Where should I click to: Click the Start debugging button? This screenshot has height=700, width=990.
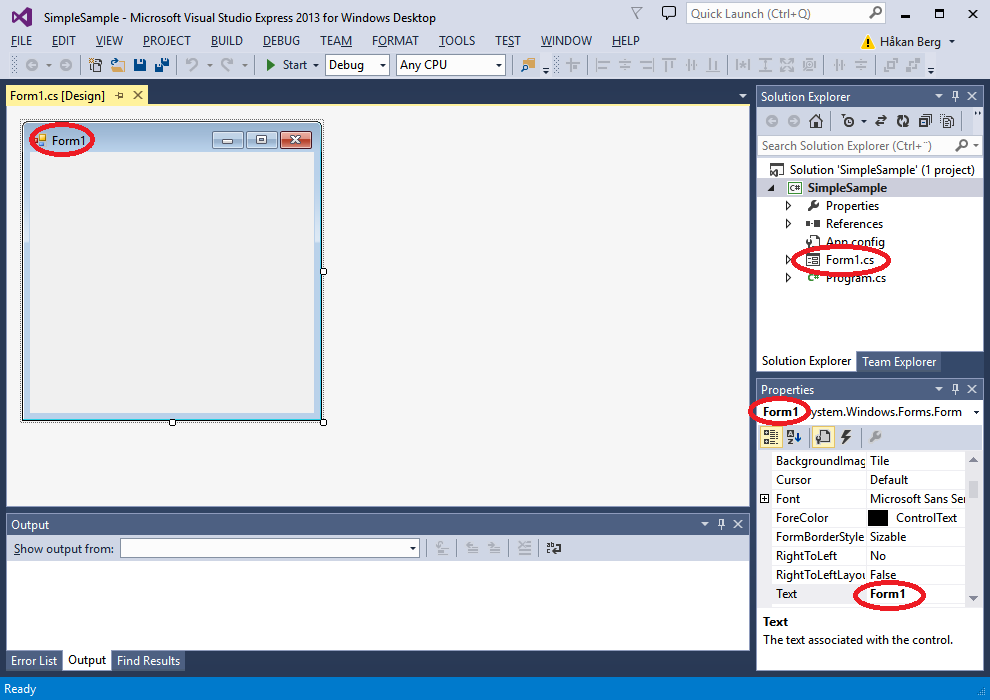pyautogui.click(x=287, y=65)
